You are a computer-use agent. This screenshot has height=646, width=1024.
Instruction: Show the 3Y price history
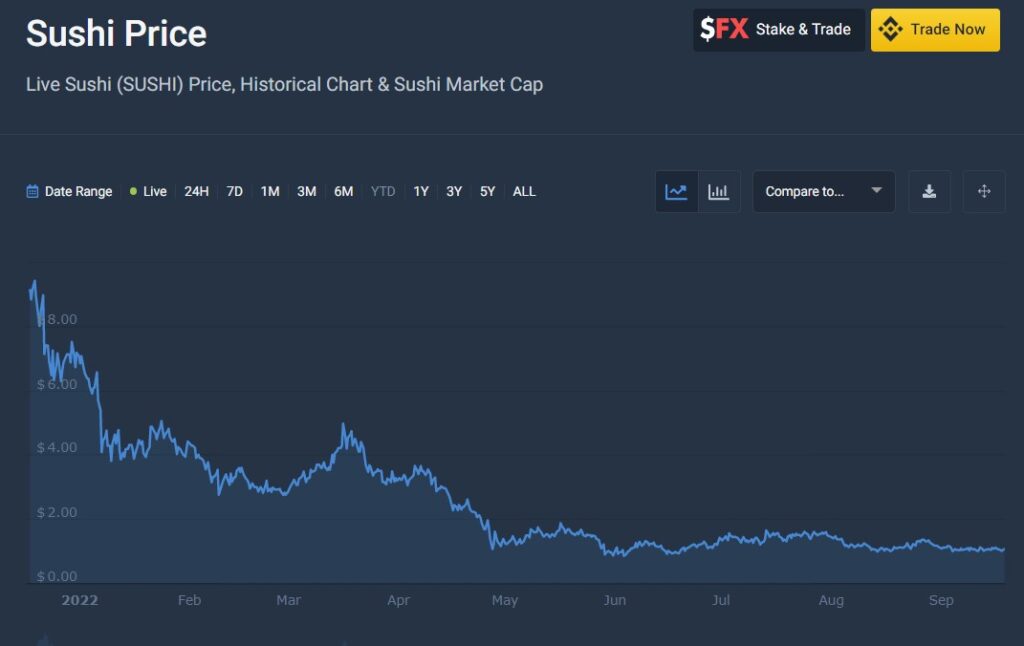coord(454,192)
